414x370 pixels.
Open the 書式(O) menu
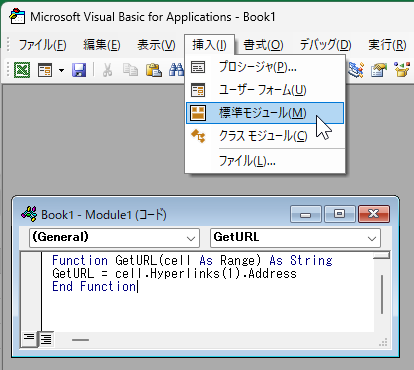click(263, 45)
